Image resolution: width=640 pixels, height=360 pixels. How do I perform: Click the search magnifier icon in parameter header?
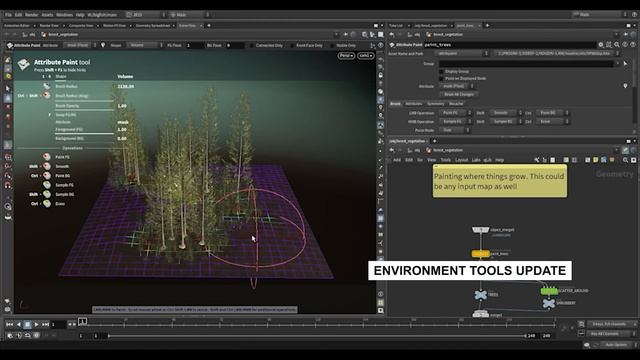pyautogui.click(x=617, y=45)
